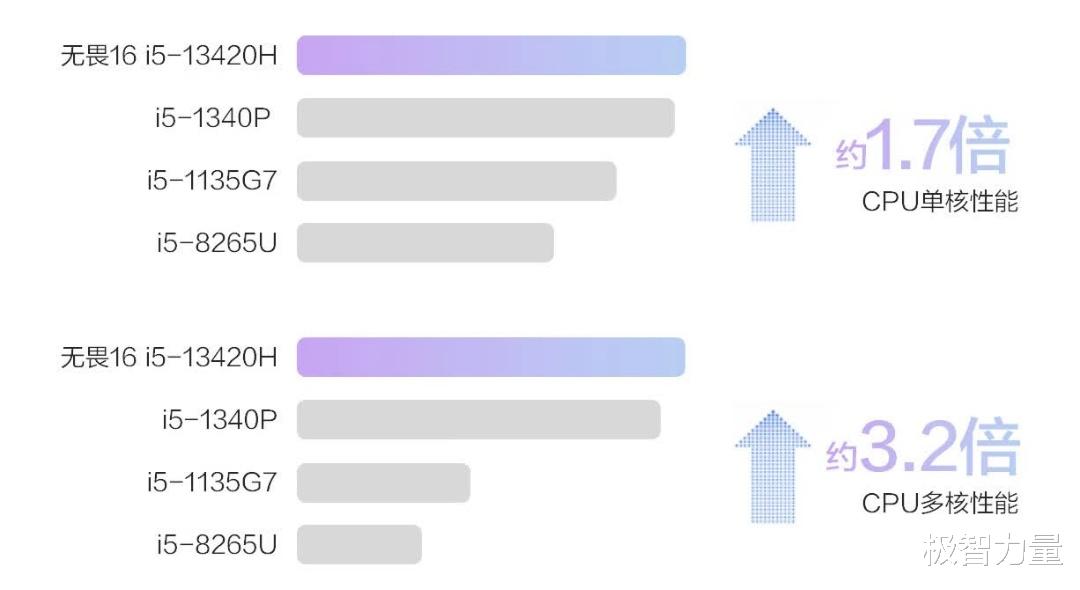This screenshot has height=590, width=1080.
Task: Click the single-core upward arrow icon
Action: pyautogui.click(x=773, y=165)
